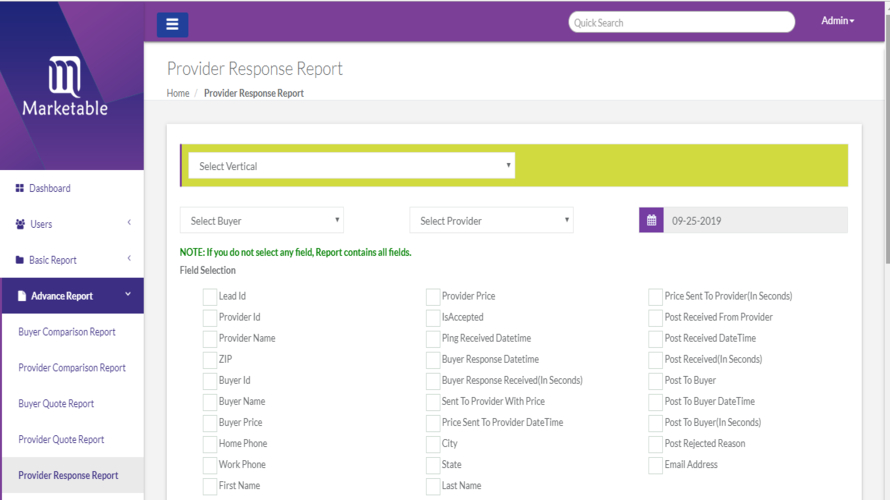The width and height of the screenshot is (890, 500).
Task: Check the Ping Received Datetime checkbox
Action: point(433,338)
